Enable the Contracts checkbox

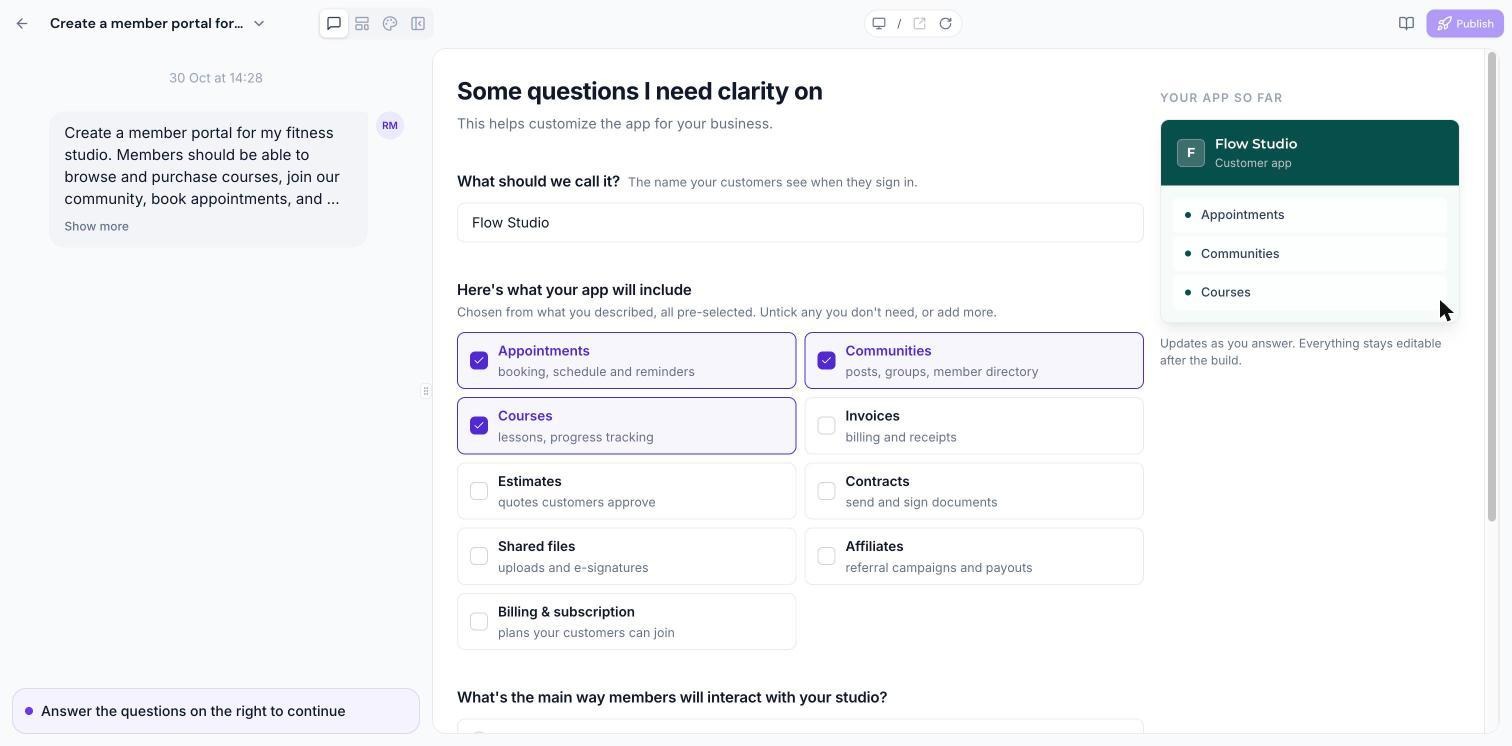click(826, 491)
